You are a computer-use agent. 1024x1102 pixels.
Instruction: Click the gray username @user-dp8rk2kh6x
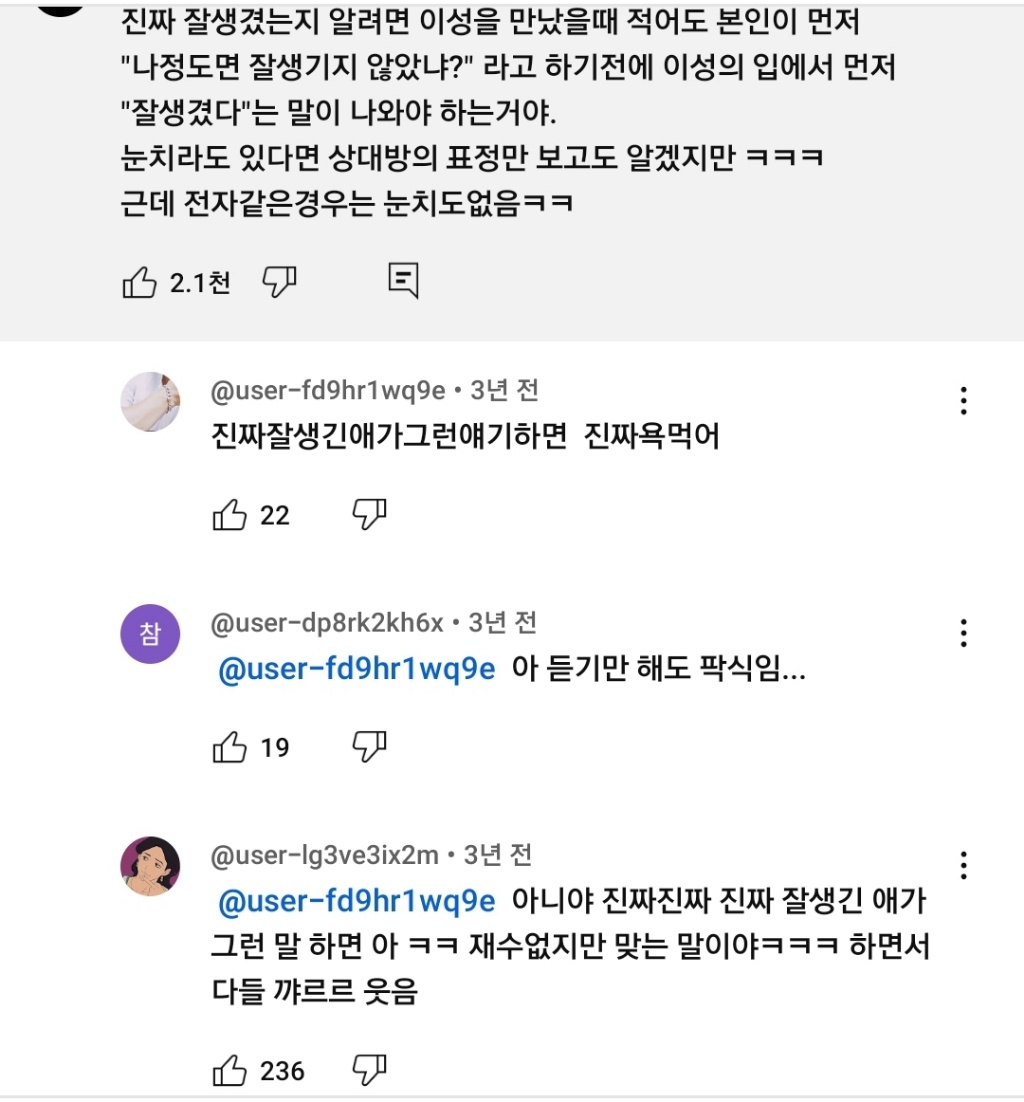[327, 624]
